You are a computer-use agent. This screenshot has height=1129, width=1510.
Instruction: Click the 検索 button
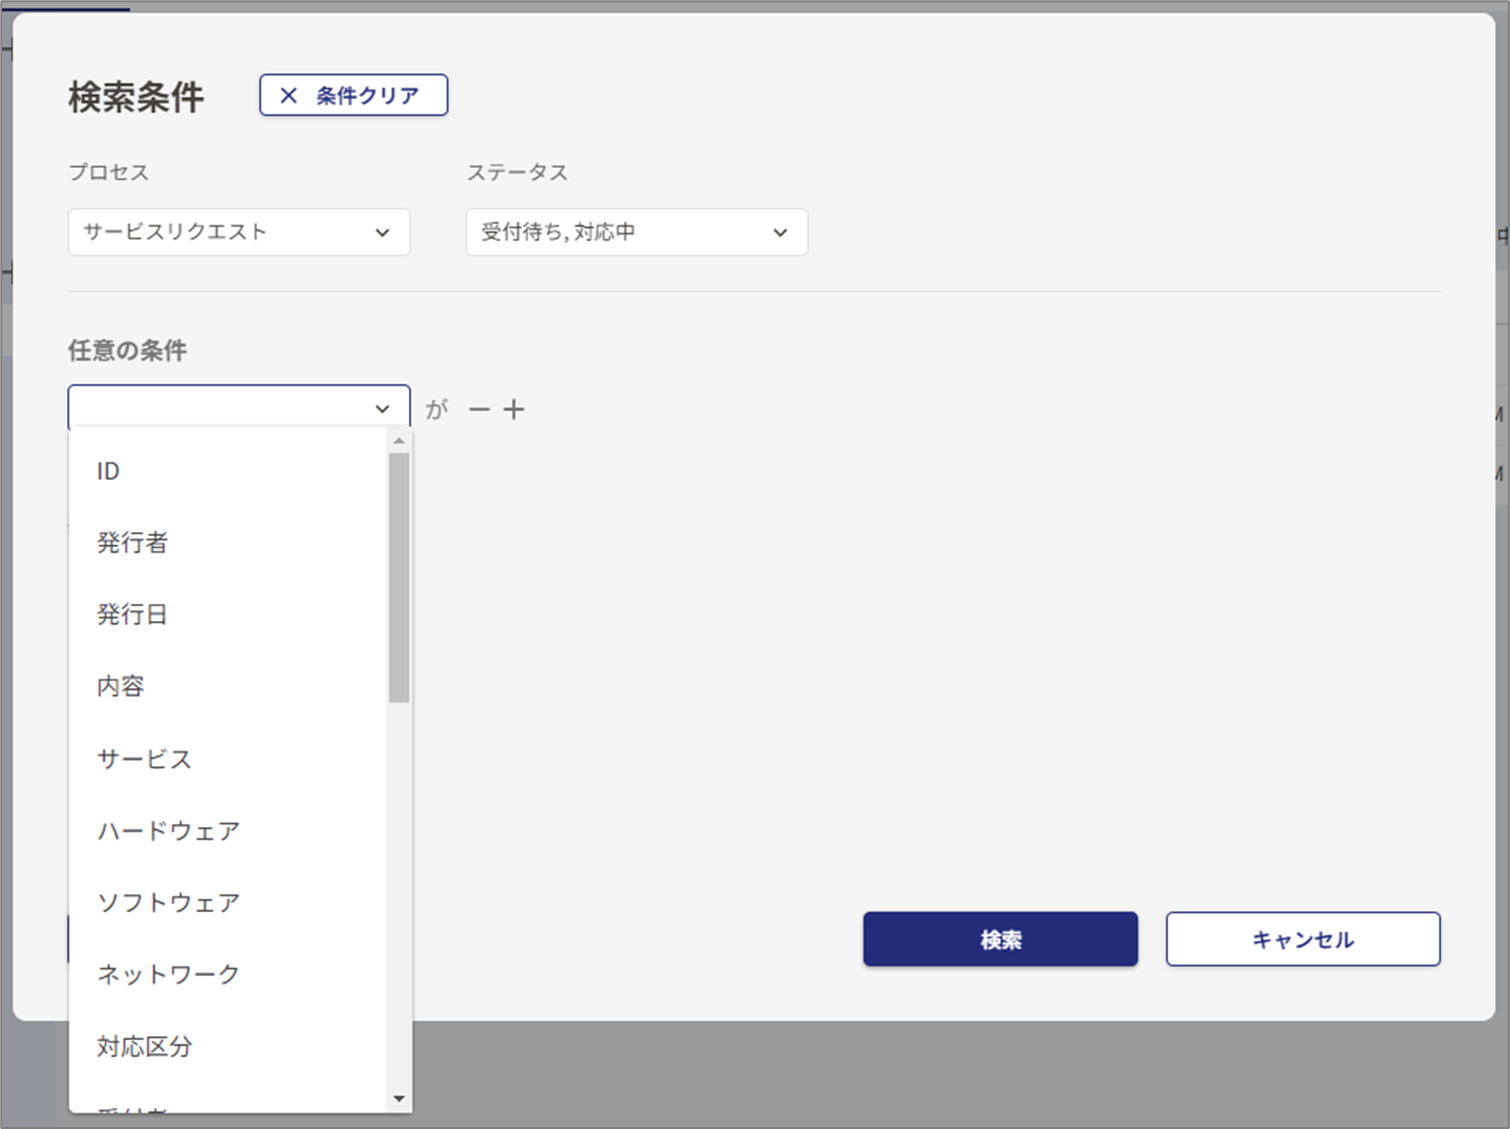[x=999, y=939]
